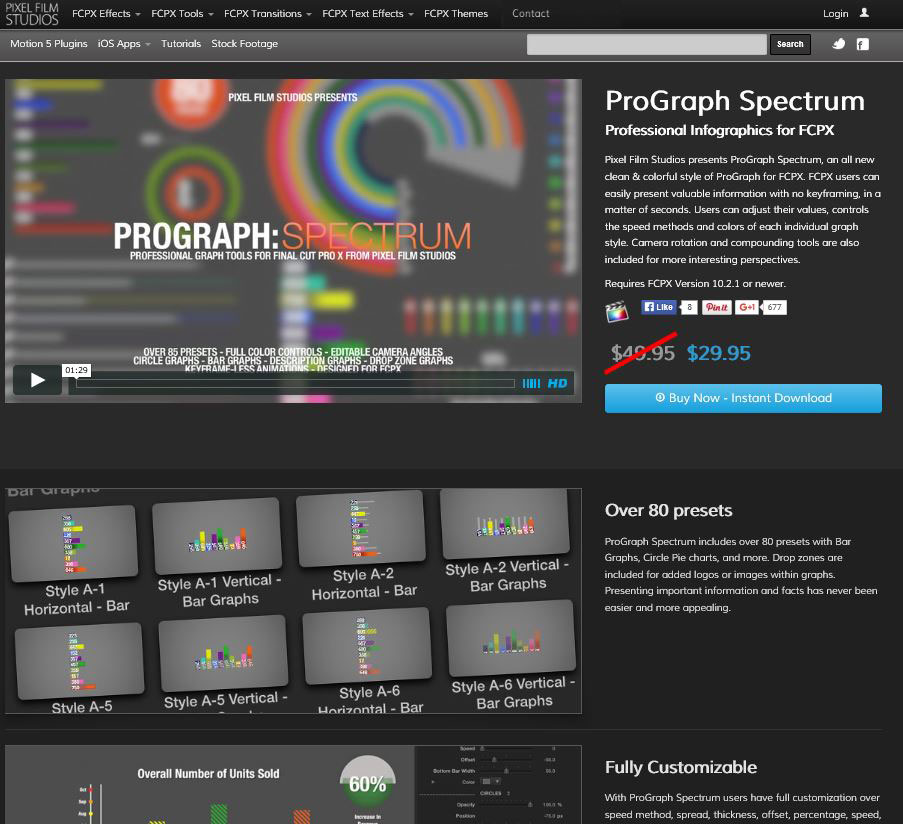Click the Fully Customizable heading
The image size is (903, 824).
[x=681, y=768]
